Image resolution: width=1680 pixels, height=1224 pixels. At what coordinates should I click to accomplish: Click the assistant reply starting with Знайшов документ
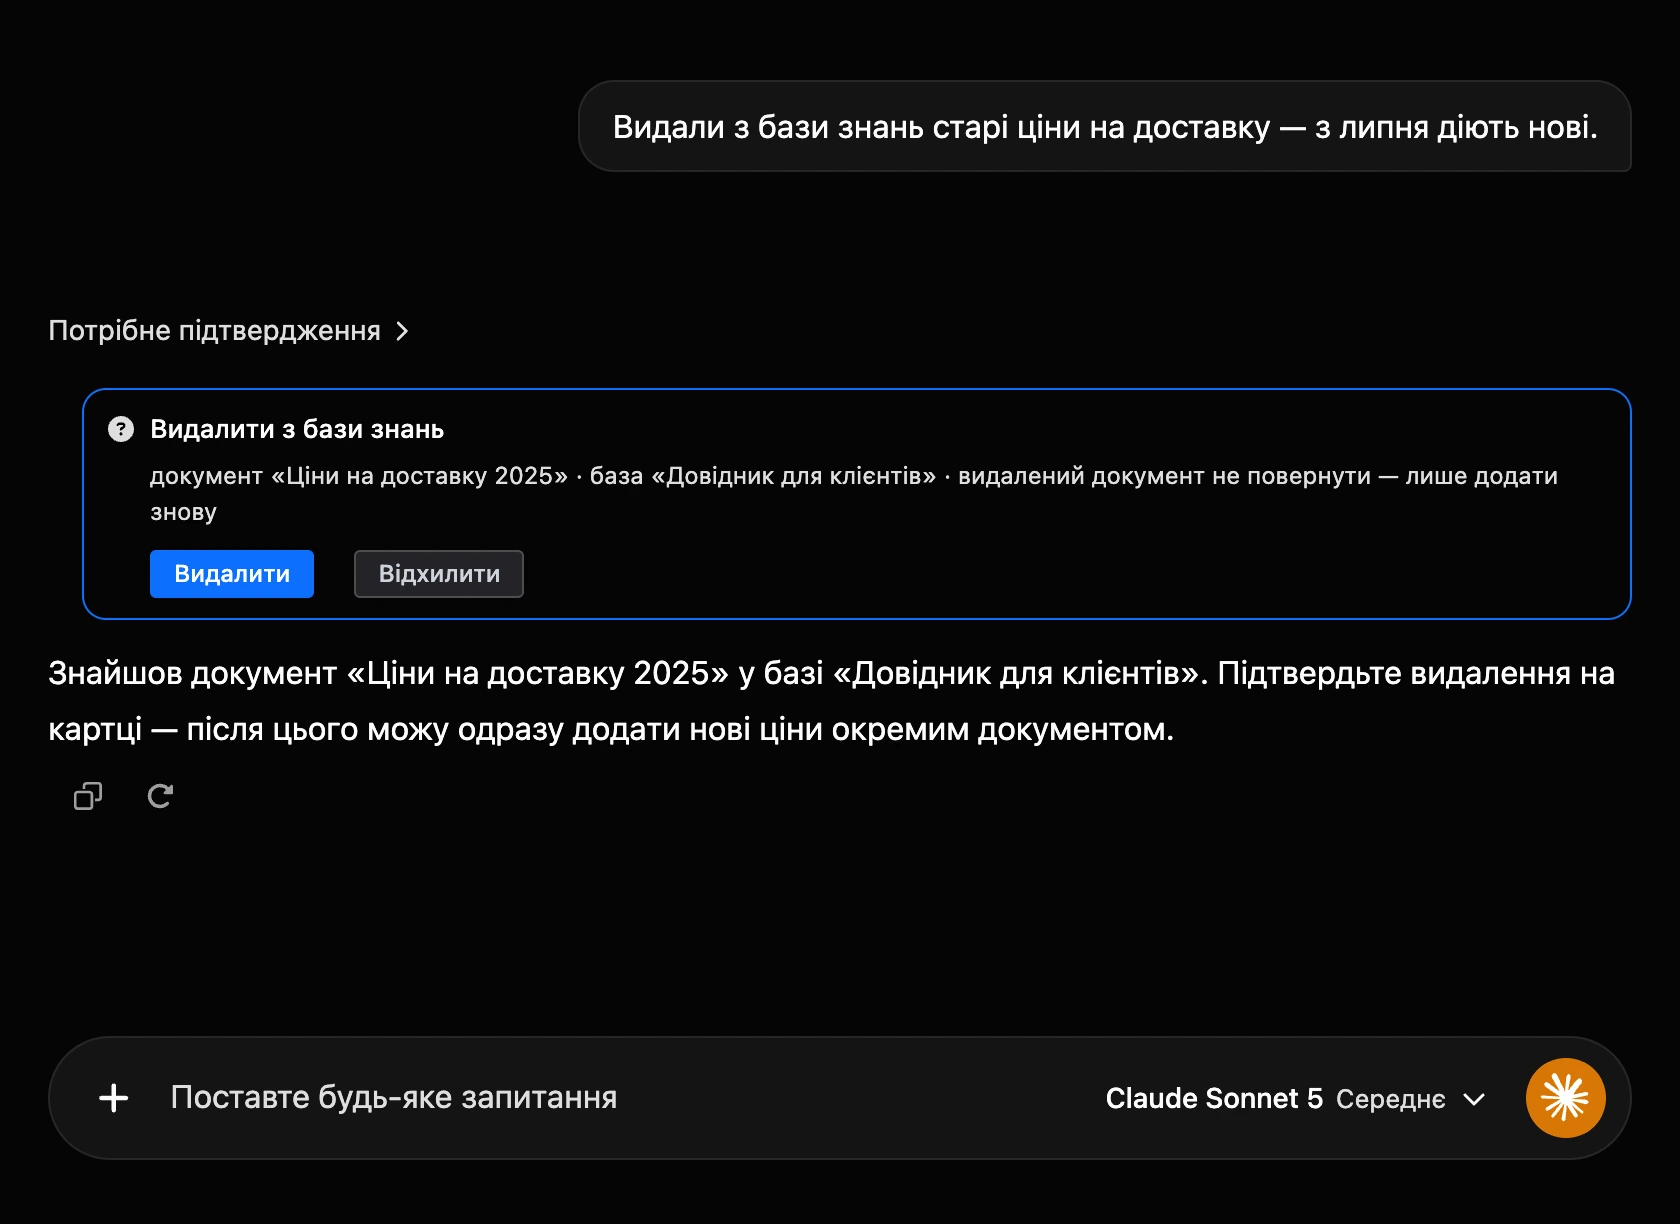click(832, 701)
